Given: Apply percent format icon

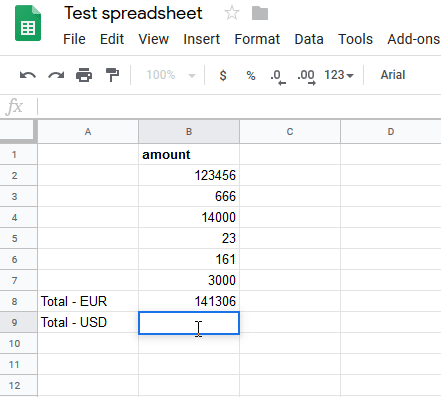Looking at the screenshot, I should coord(251,76).
